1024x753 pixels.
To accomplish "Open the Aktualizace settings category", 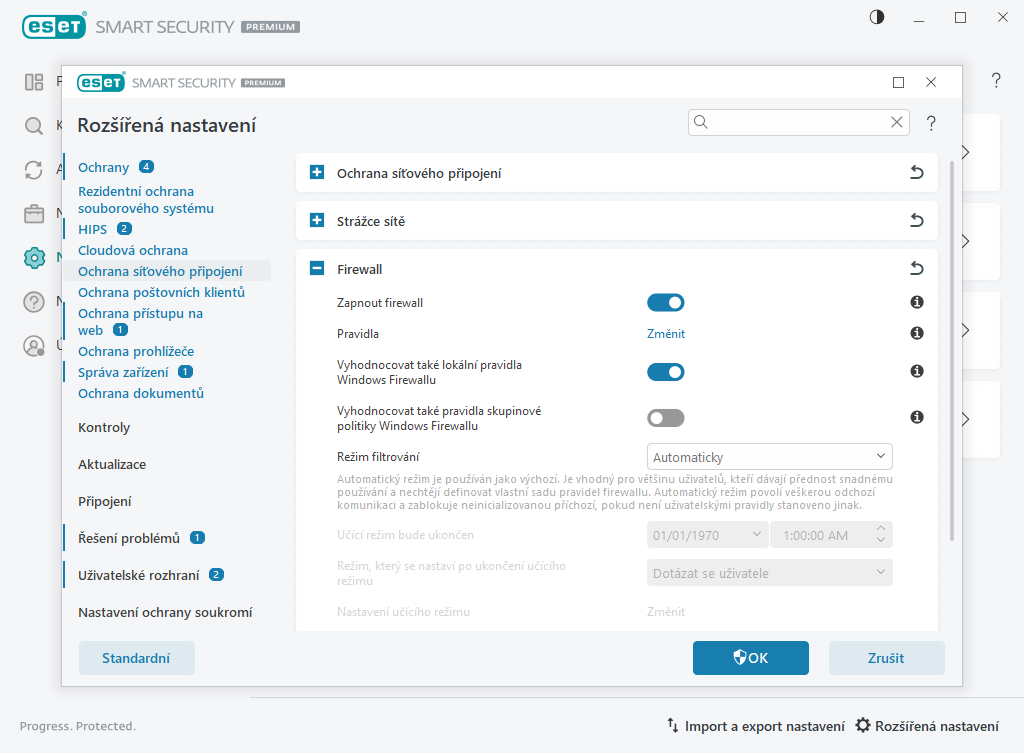I will point(112,464).
